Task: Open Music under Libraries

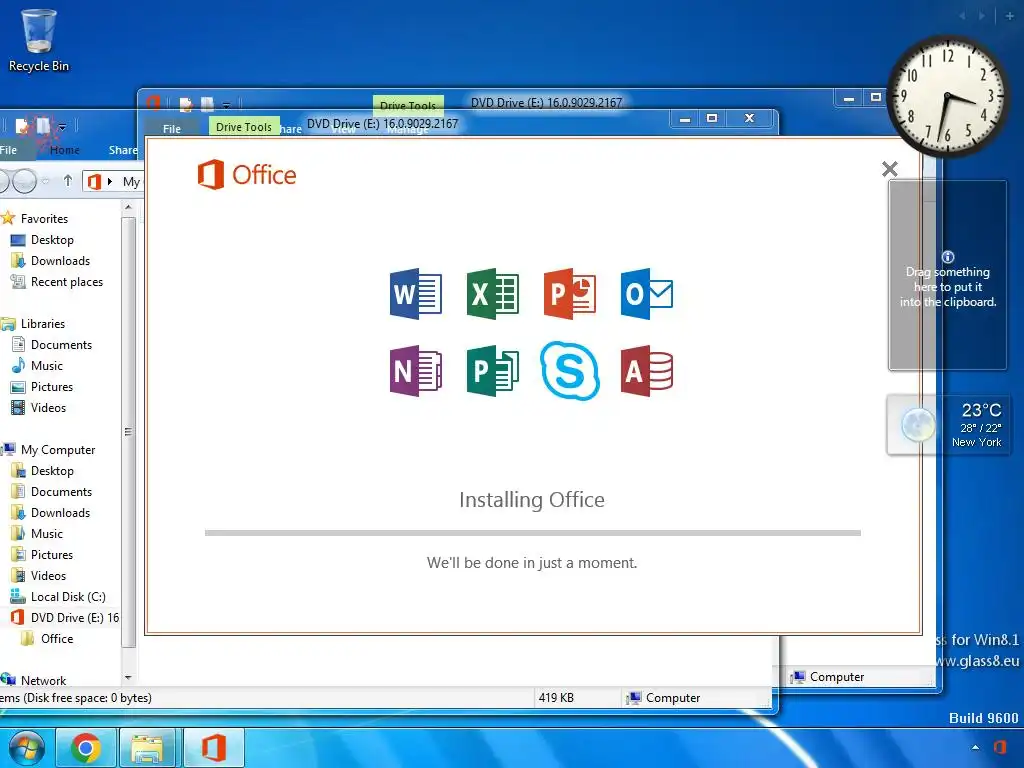Action: pos(37,366)
